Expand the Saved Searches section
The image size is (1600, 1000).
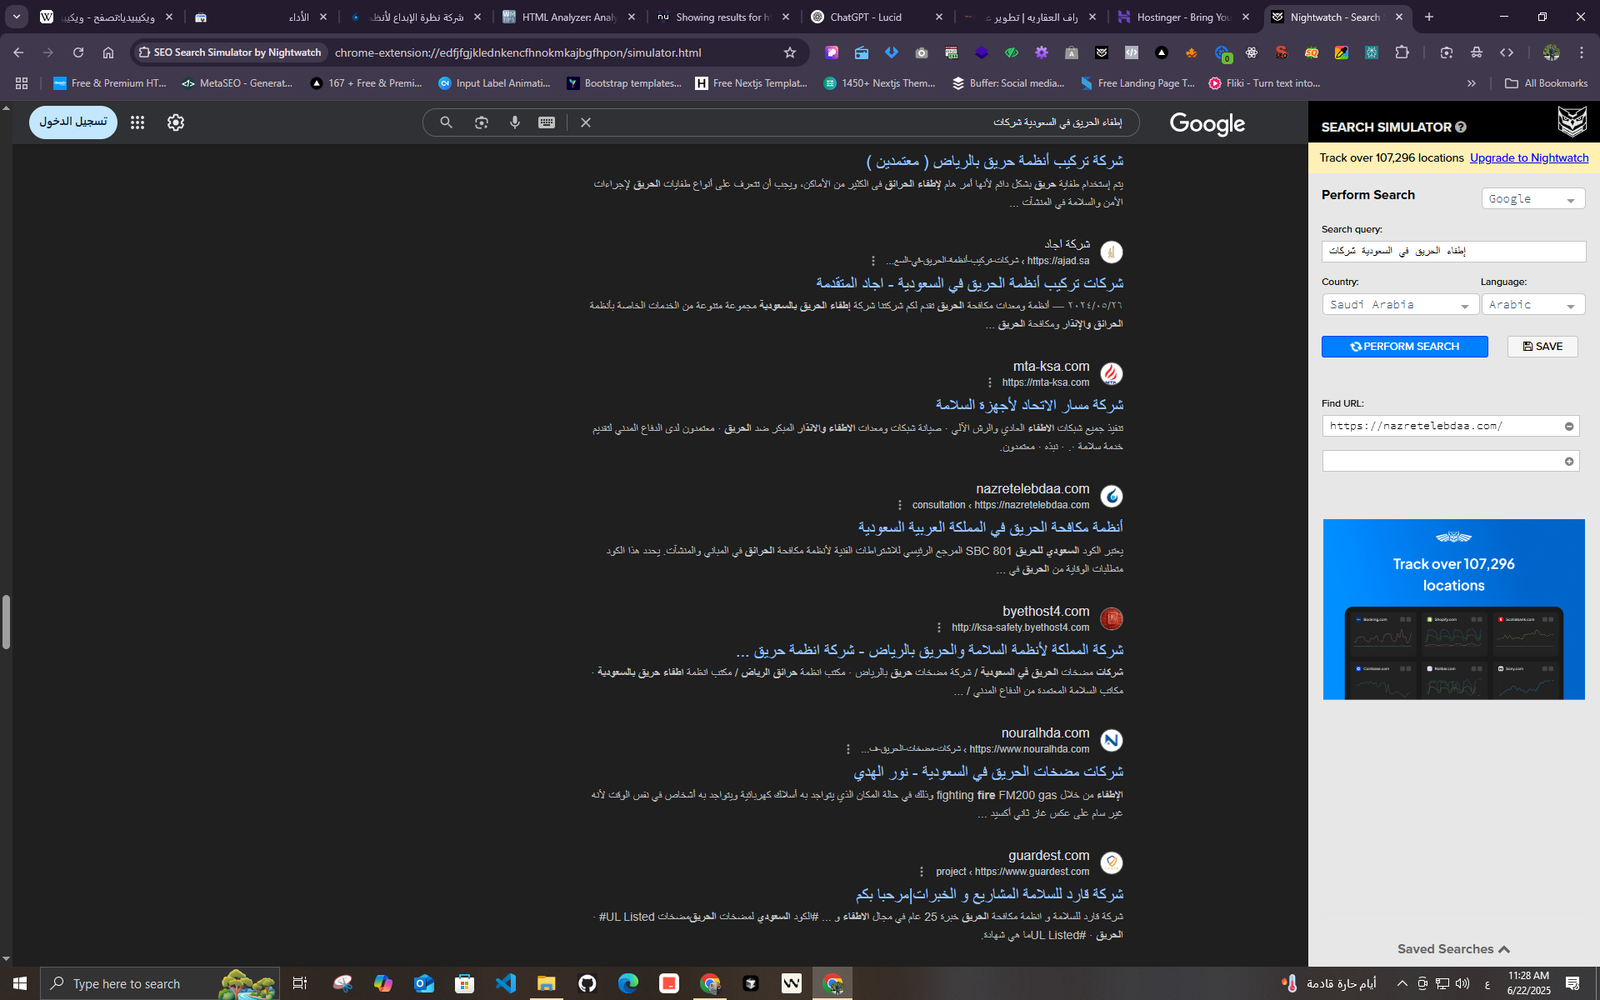[1454, 949]
